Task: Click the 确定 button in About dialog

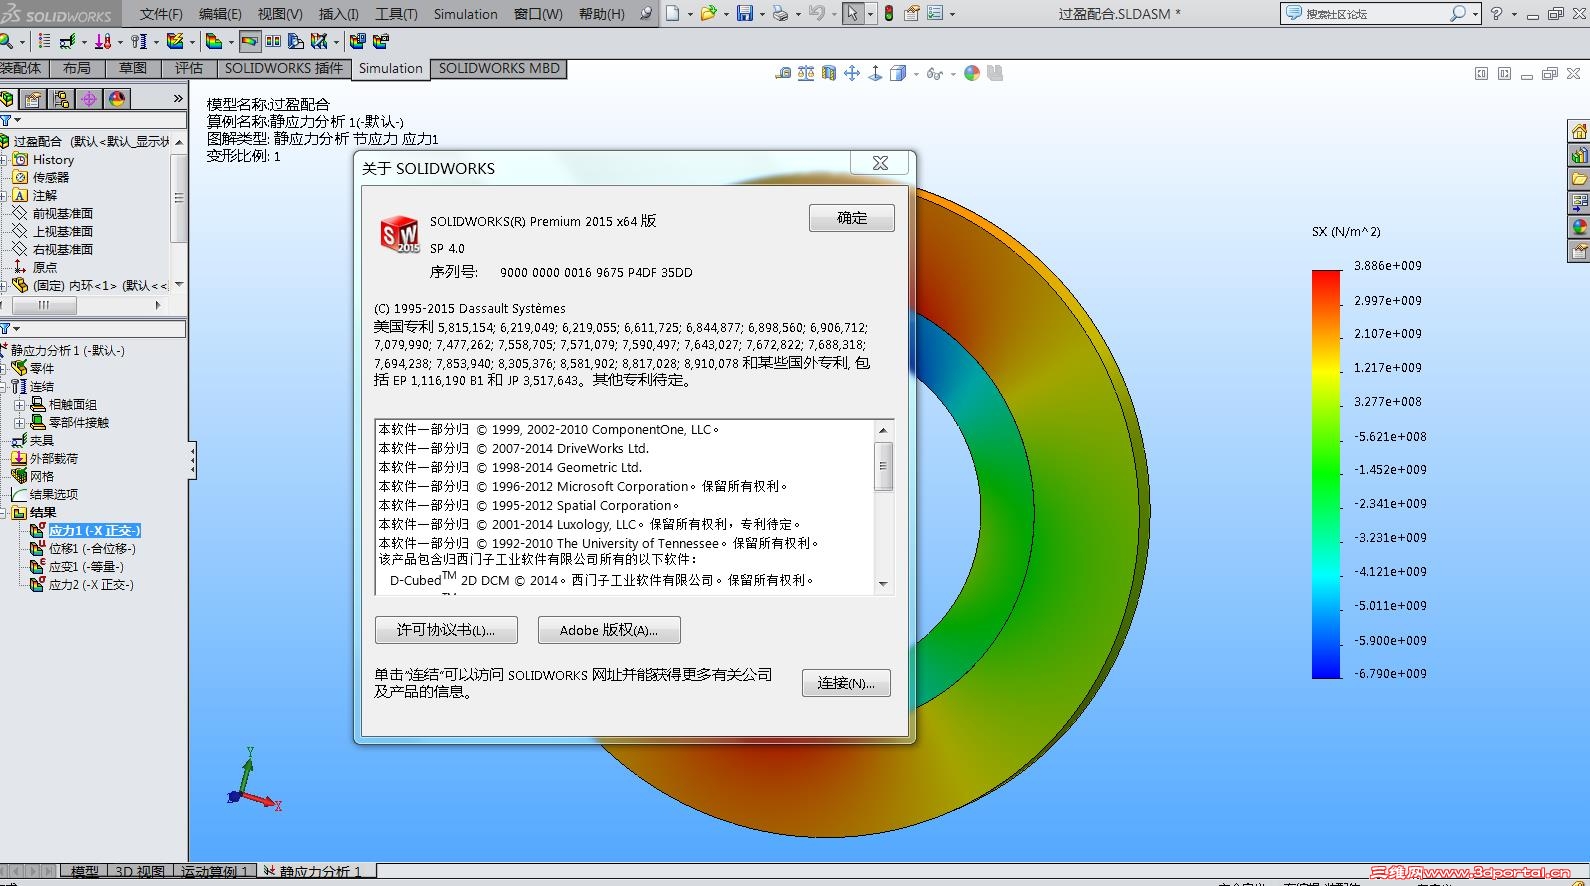Action: click(x=852, y=218)
